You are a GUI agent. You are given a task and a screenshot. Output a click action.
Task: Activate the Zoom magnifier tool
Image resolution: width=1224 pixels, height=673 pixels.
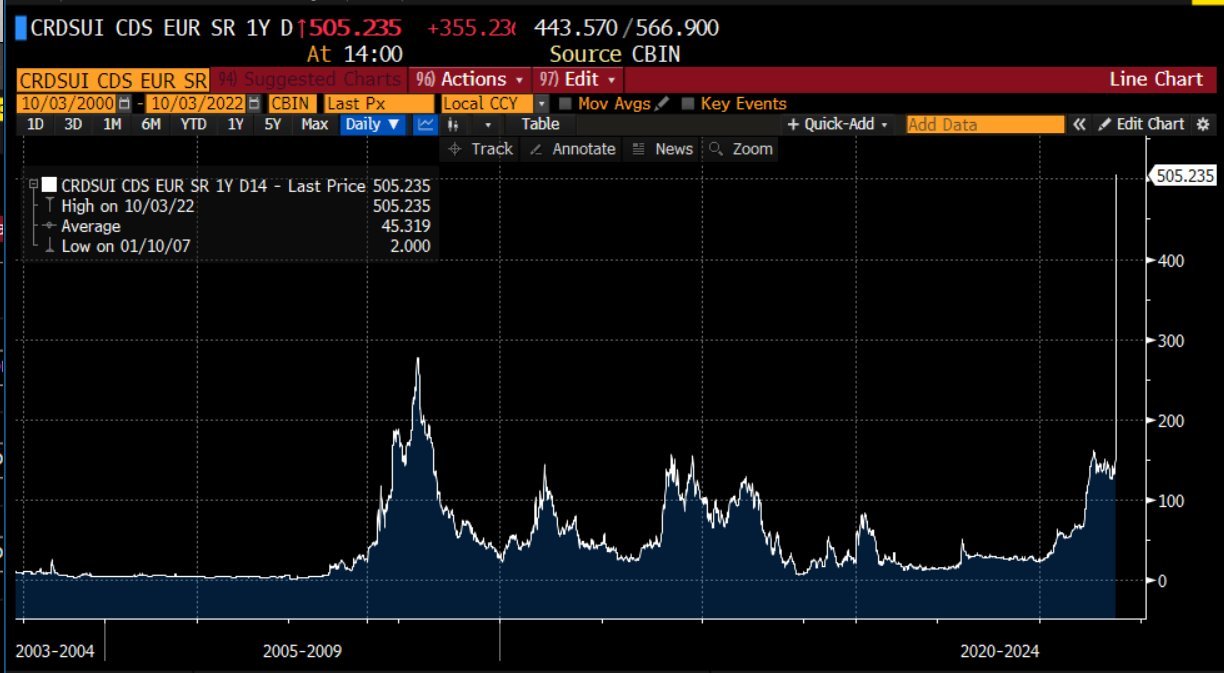click(x=741, y=148)
